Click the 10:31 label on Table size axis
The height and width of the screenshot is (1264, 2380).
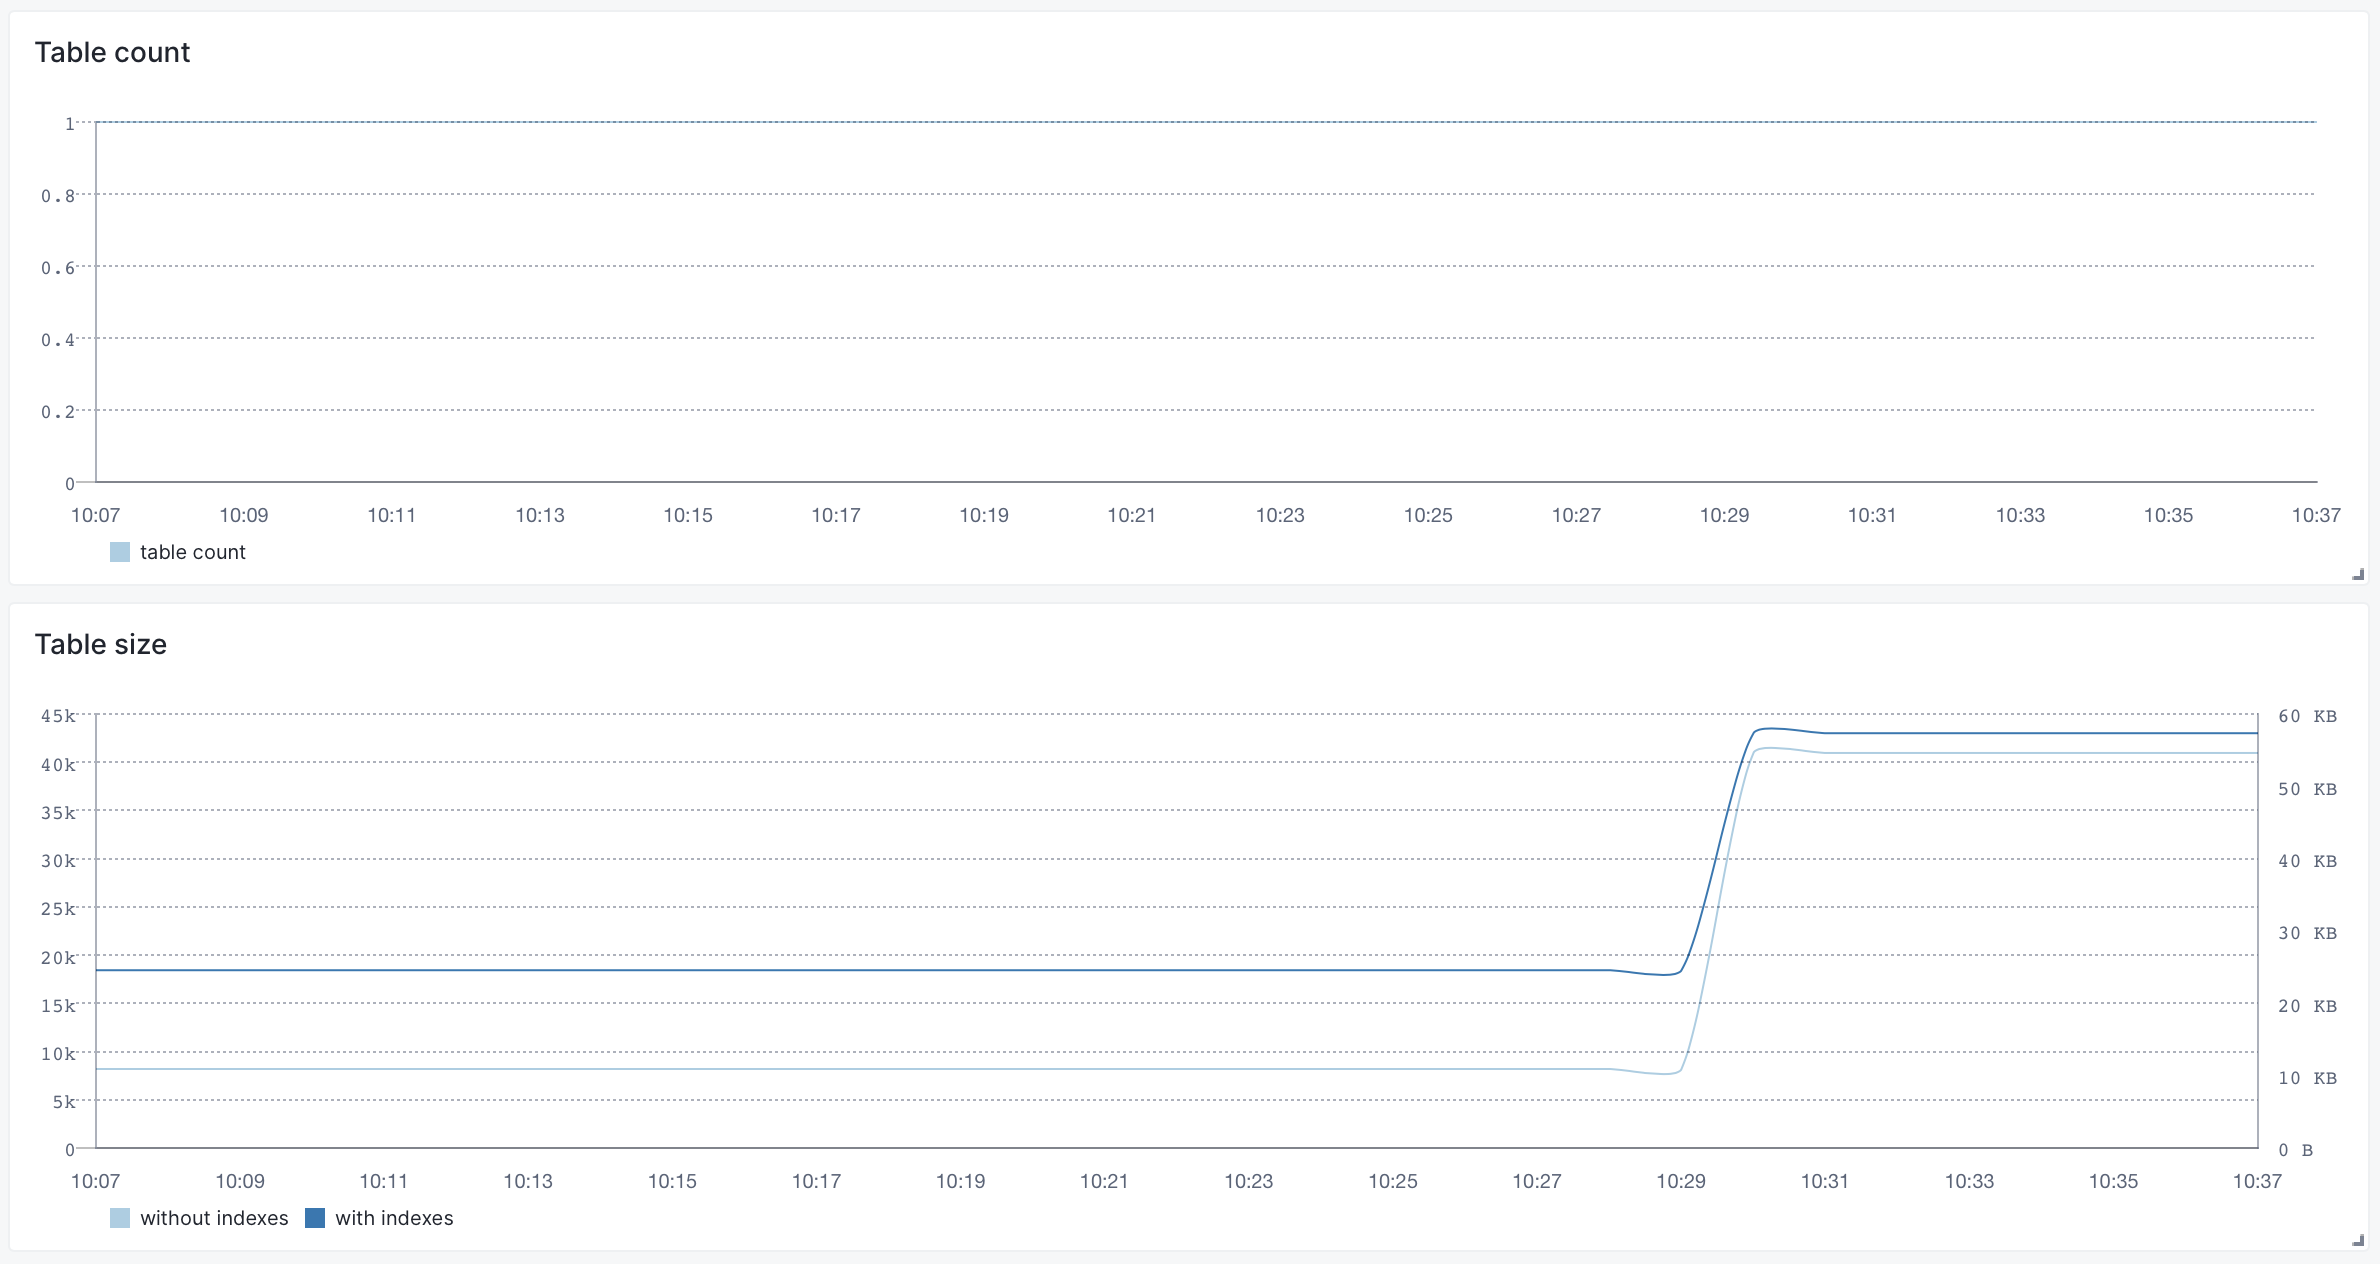(1825, 1181)
